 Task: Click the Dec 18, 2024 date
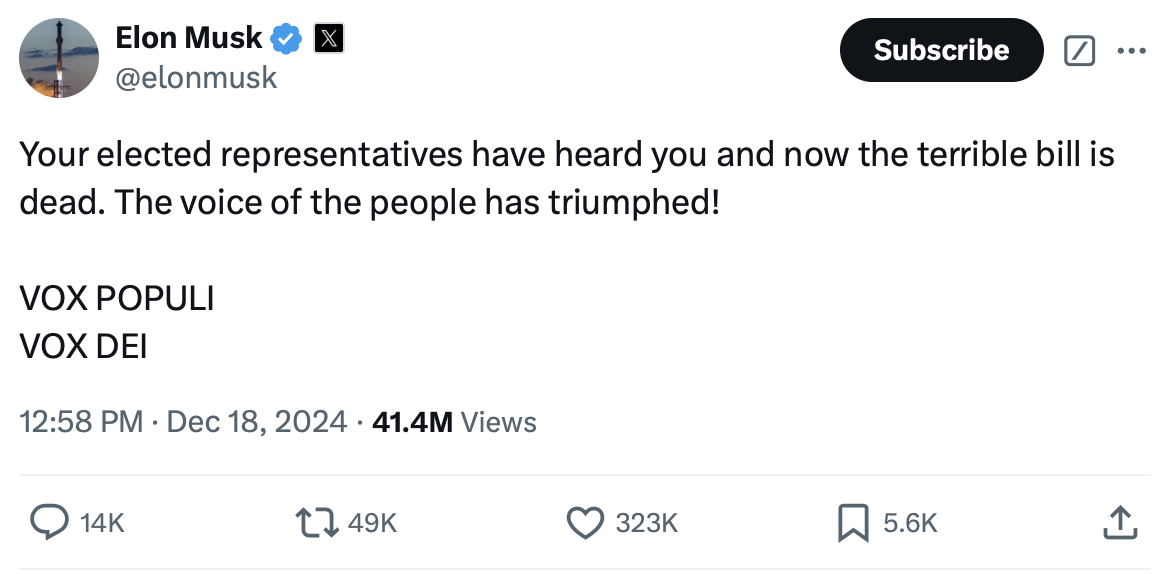(257, 422)
